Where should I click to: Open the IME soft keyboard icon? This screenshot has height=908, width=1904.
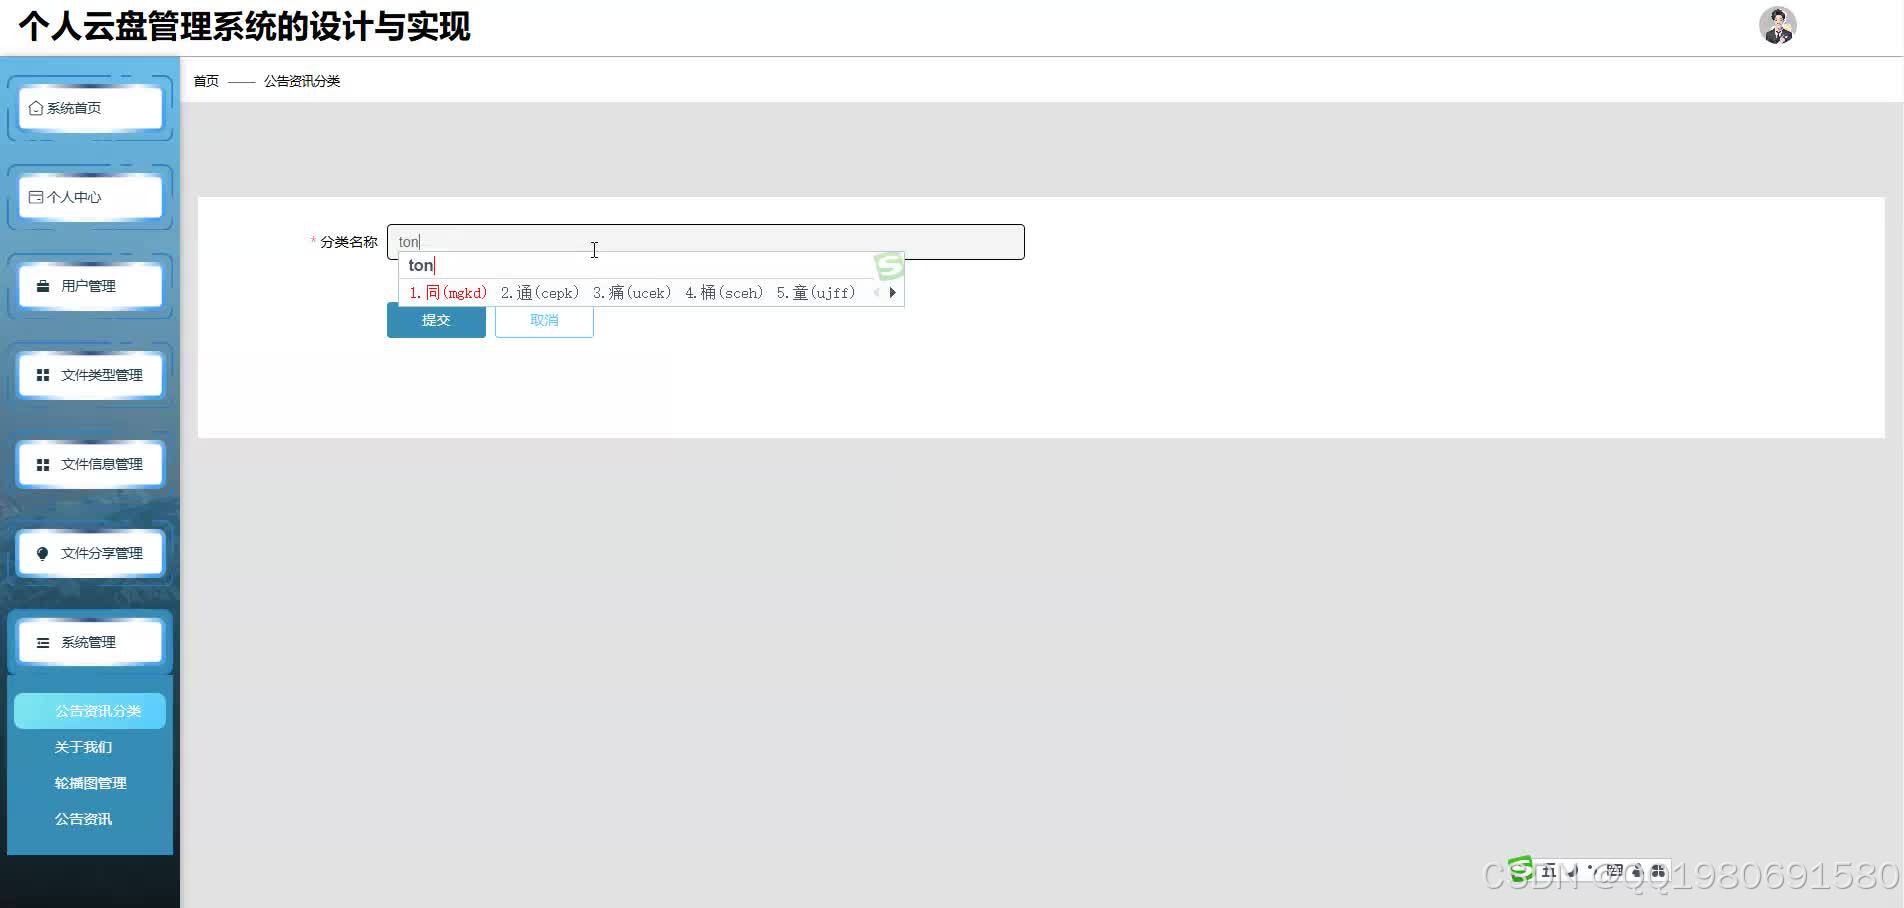(x=1614, y=871)
